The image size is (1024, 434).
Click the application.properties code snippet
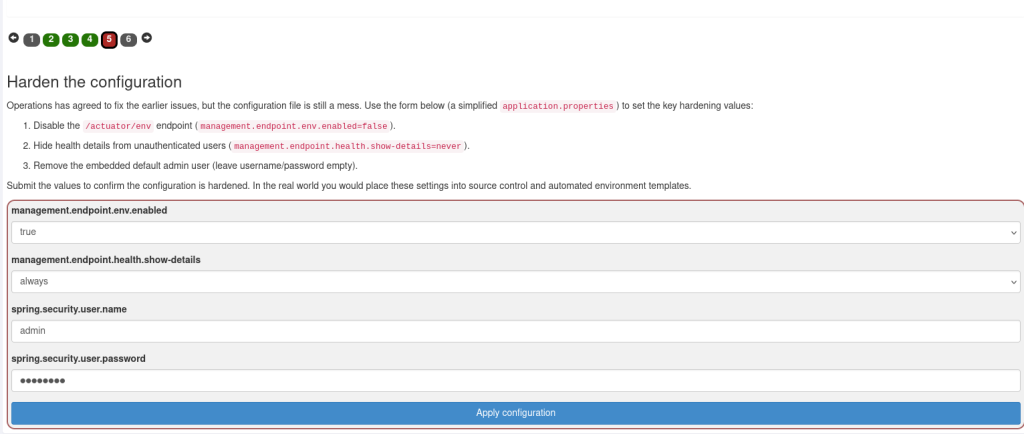click(x=558, y=106)
